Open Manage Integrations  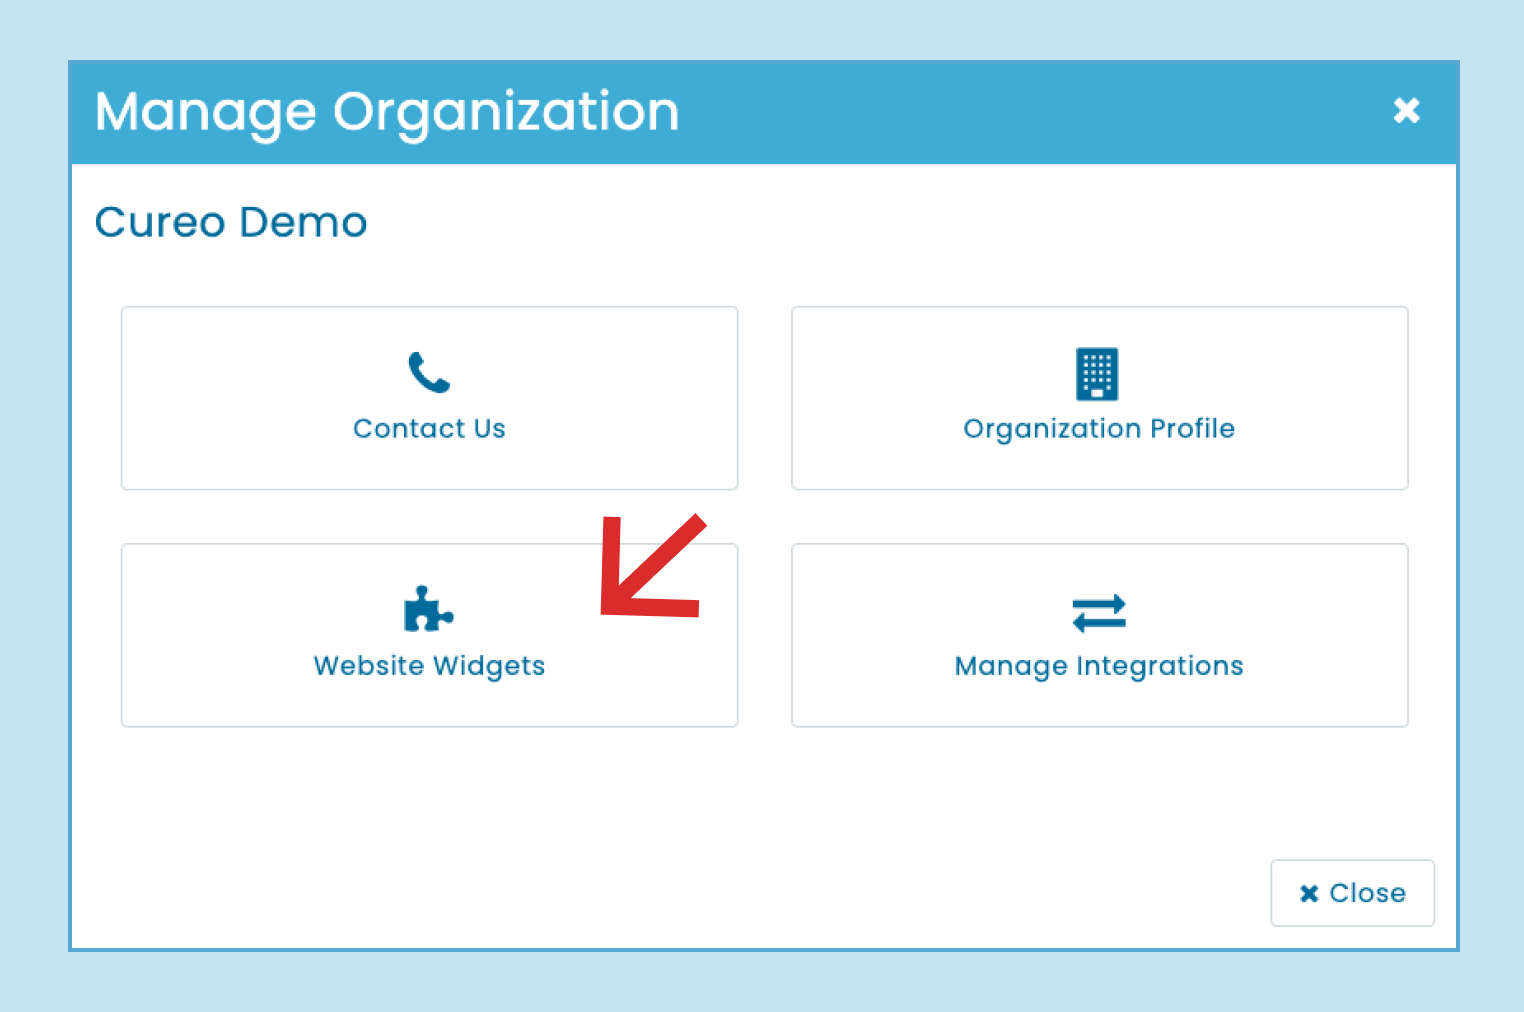tap(1098, 635)
